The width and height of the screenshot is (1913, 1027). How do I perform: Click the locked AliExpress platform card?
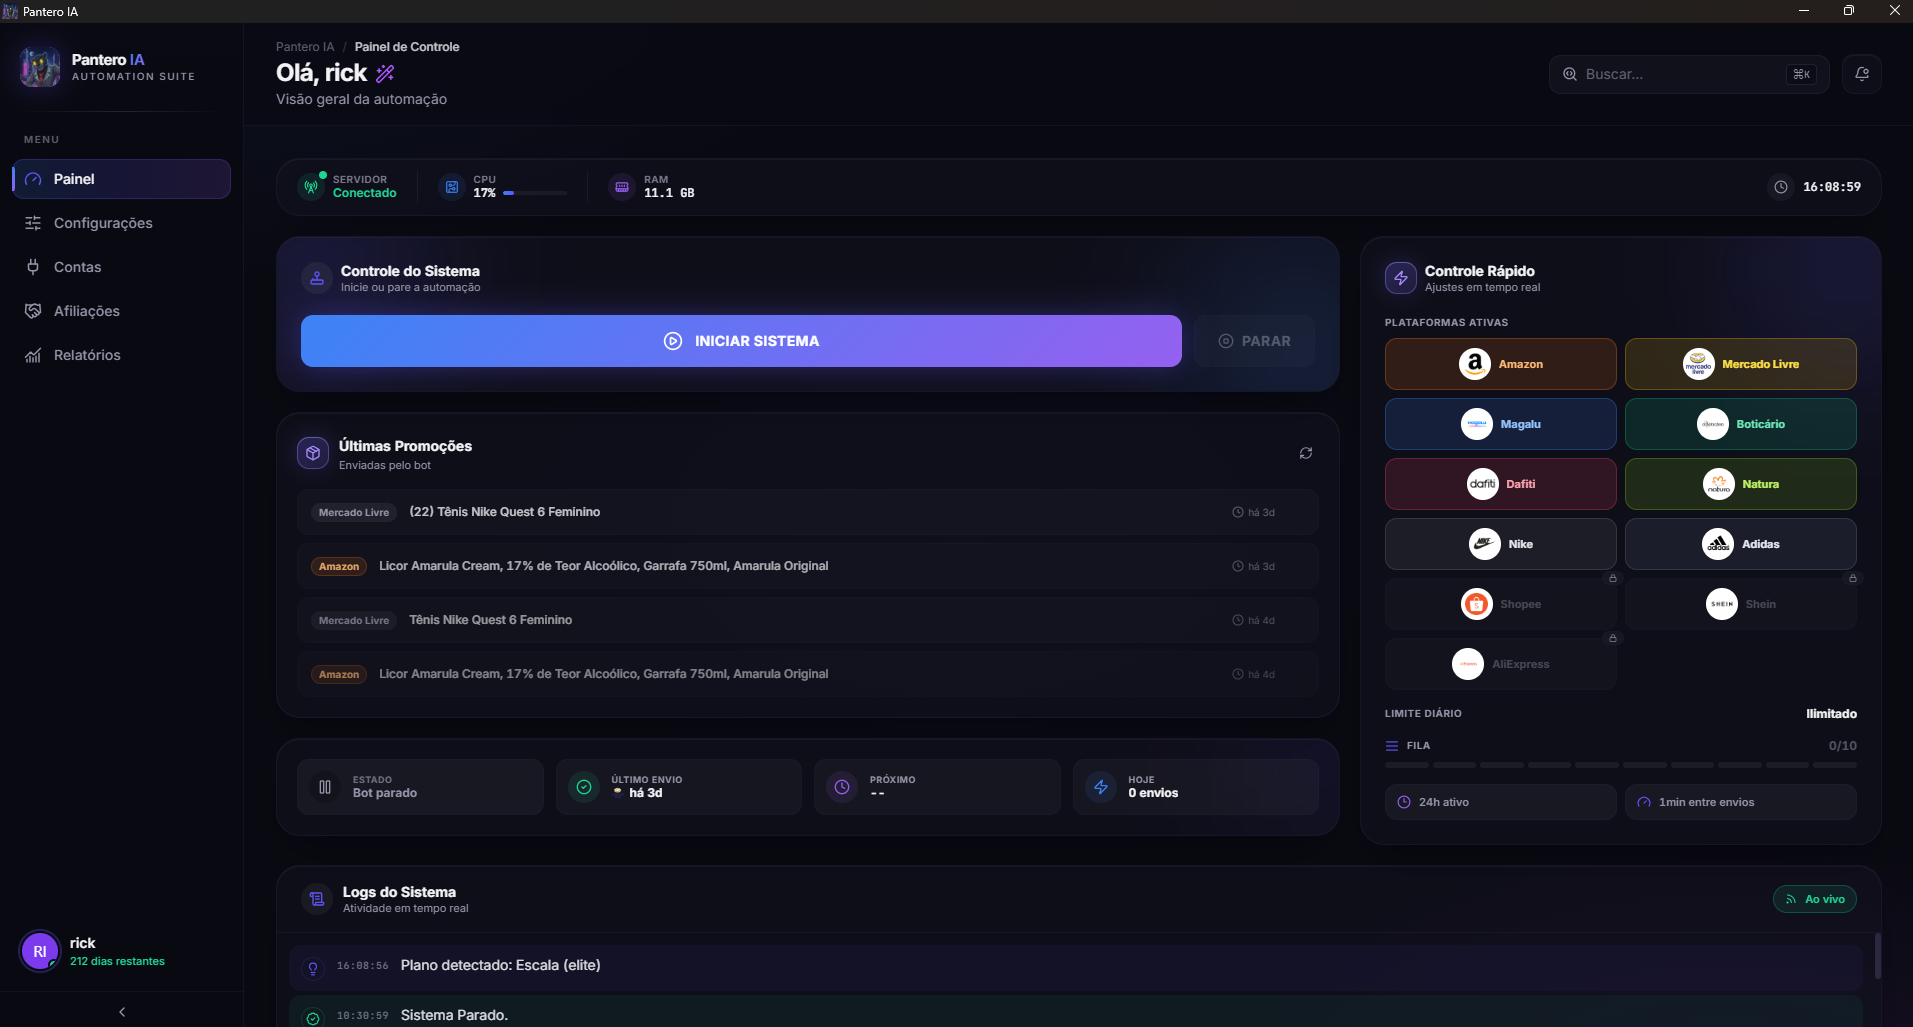pyautogui.click(x=1500, y=664)
